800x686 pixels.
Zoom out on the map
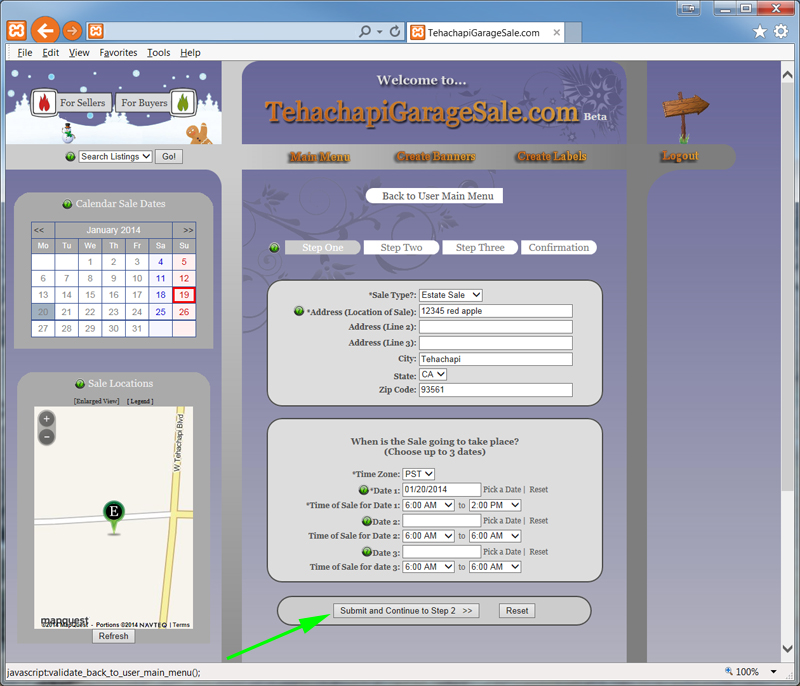46,437
